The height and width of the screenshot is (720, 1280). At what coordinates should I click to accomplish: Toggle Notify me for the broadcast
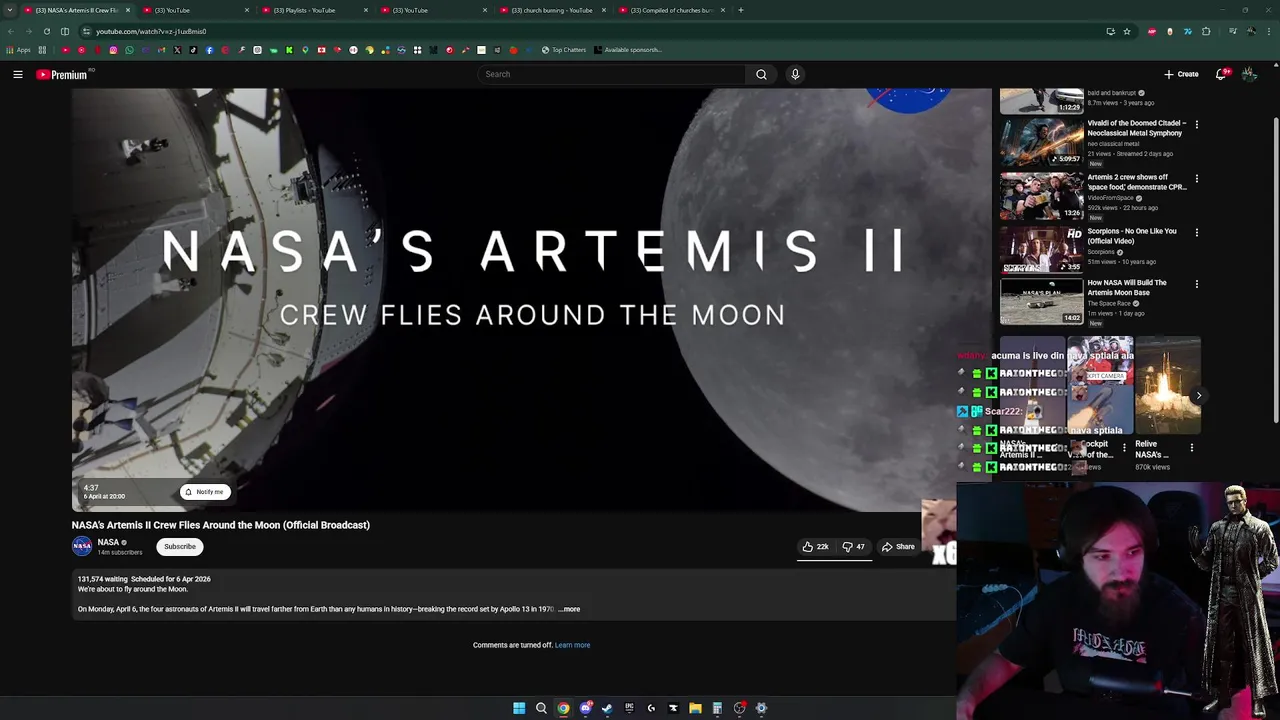[x=205, y=492]
